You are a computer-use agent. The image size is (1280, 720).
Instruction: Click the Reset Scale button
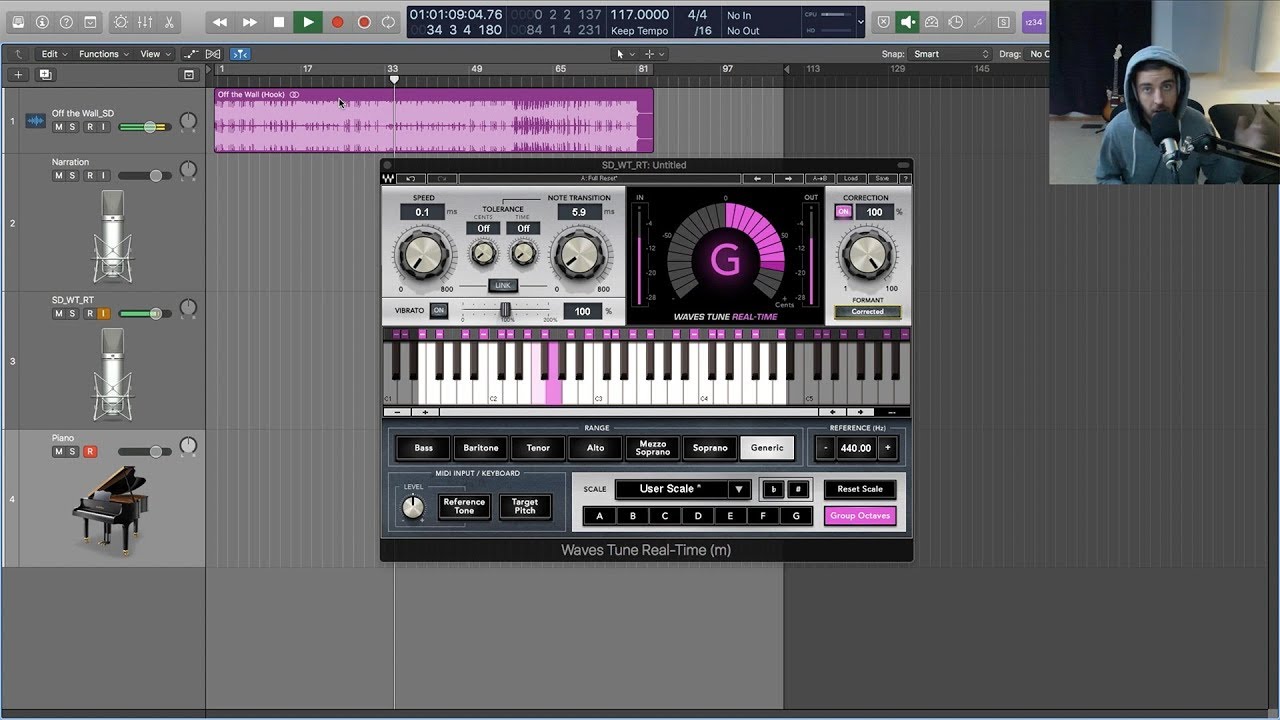pos(860,489)
